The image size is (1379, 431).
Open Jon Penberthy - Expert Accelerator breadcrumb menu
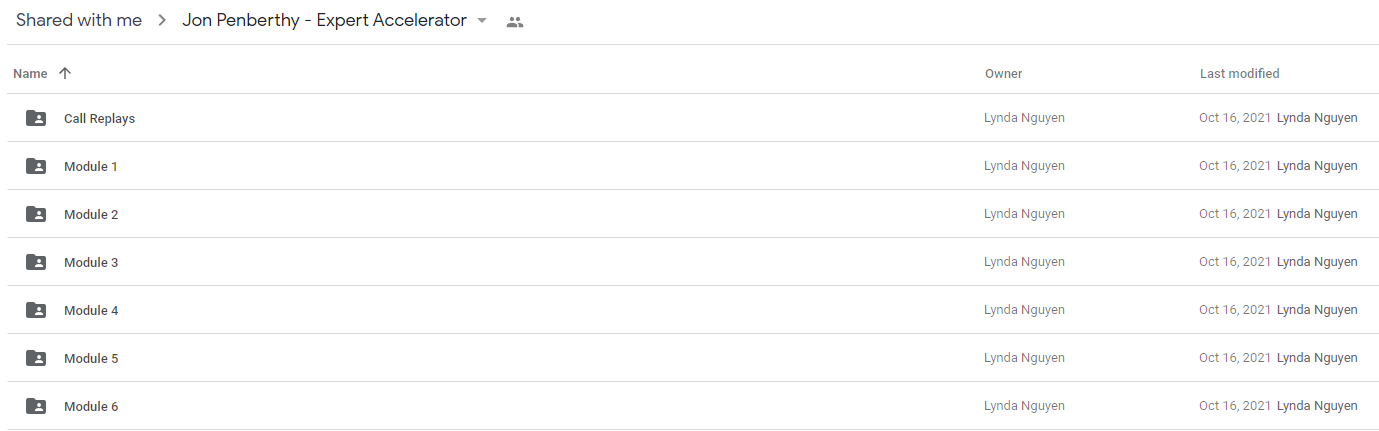[x=325, y=21]
